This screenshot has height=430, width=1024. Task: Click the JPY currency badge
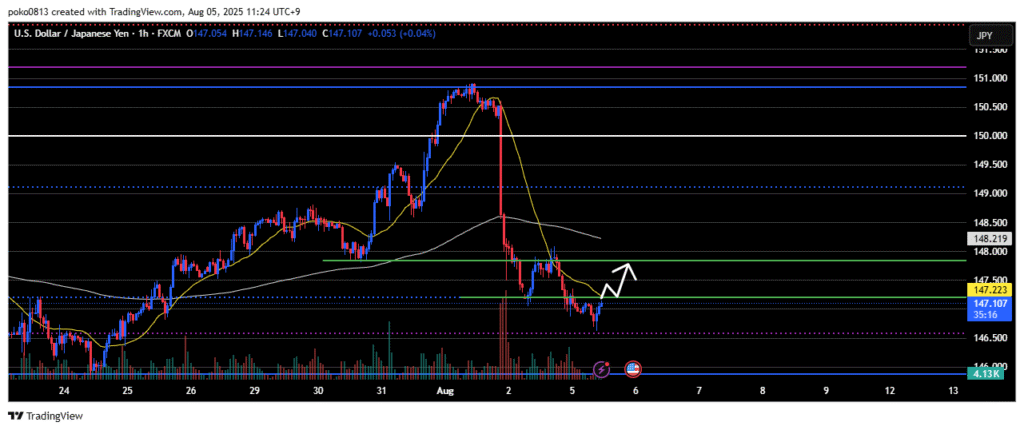984,36
